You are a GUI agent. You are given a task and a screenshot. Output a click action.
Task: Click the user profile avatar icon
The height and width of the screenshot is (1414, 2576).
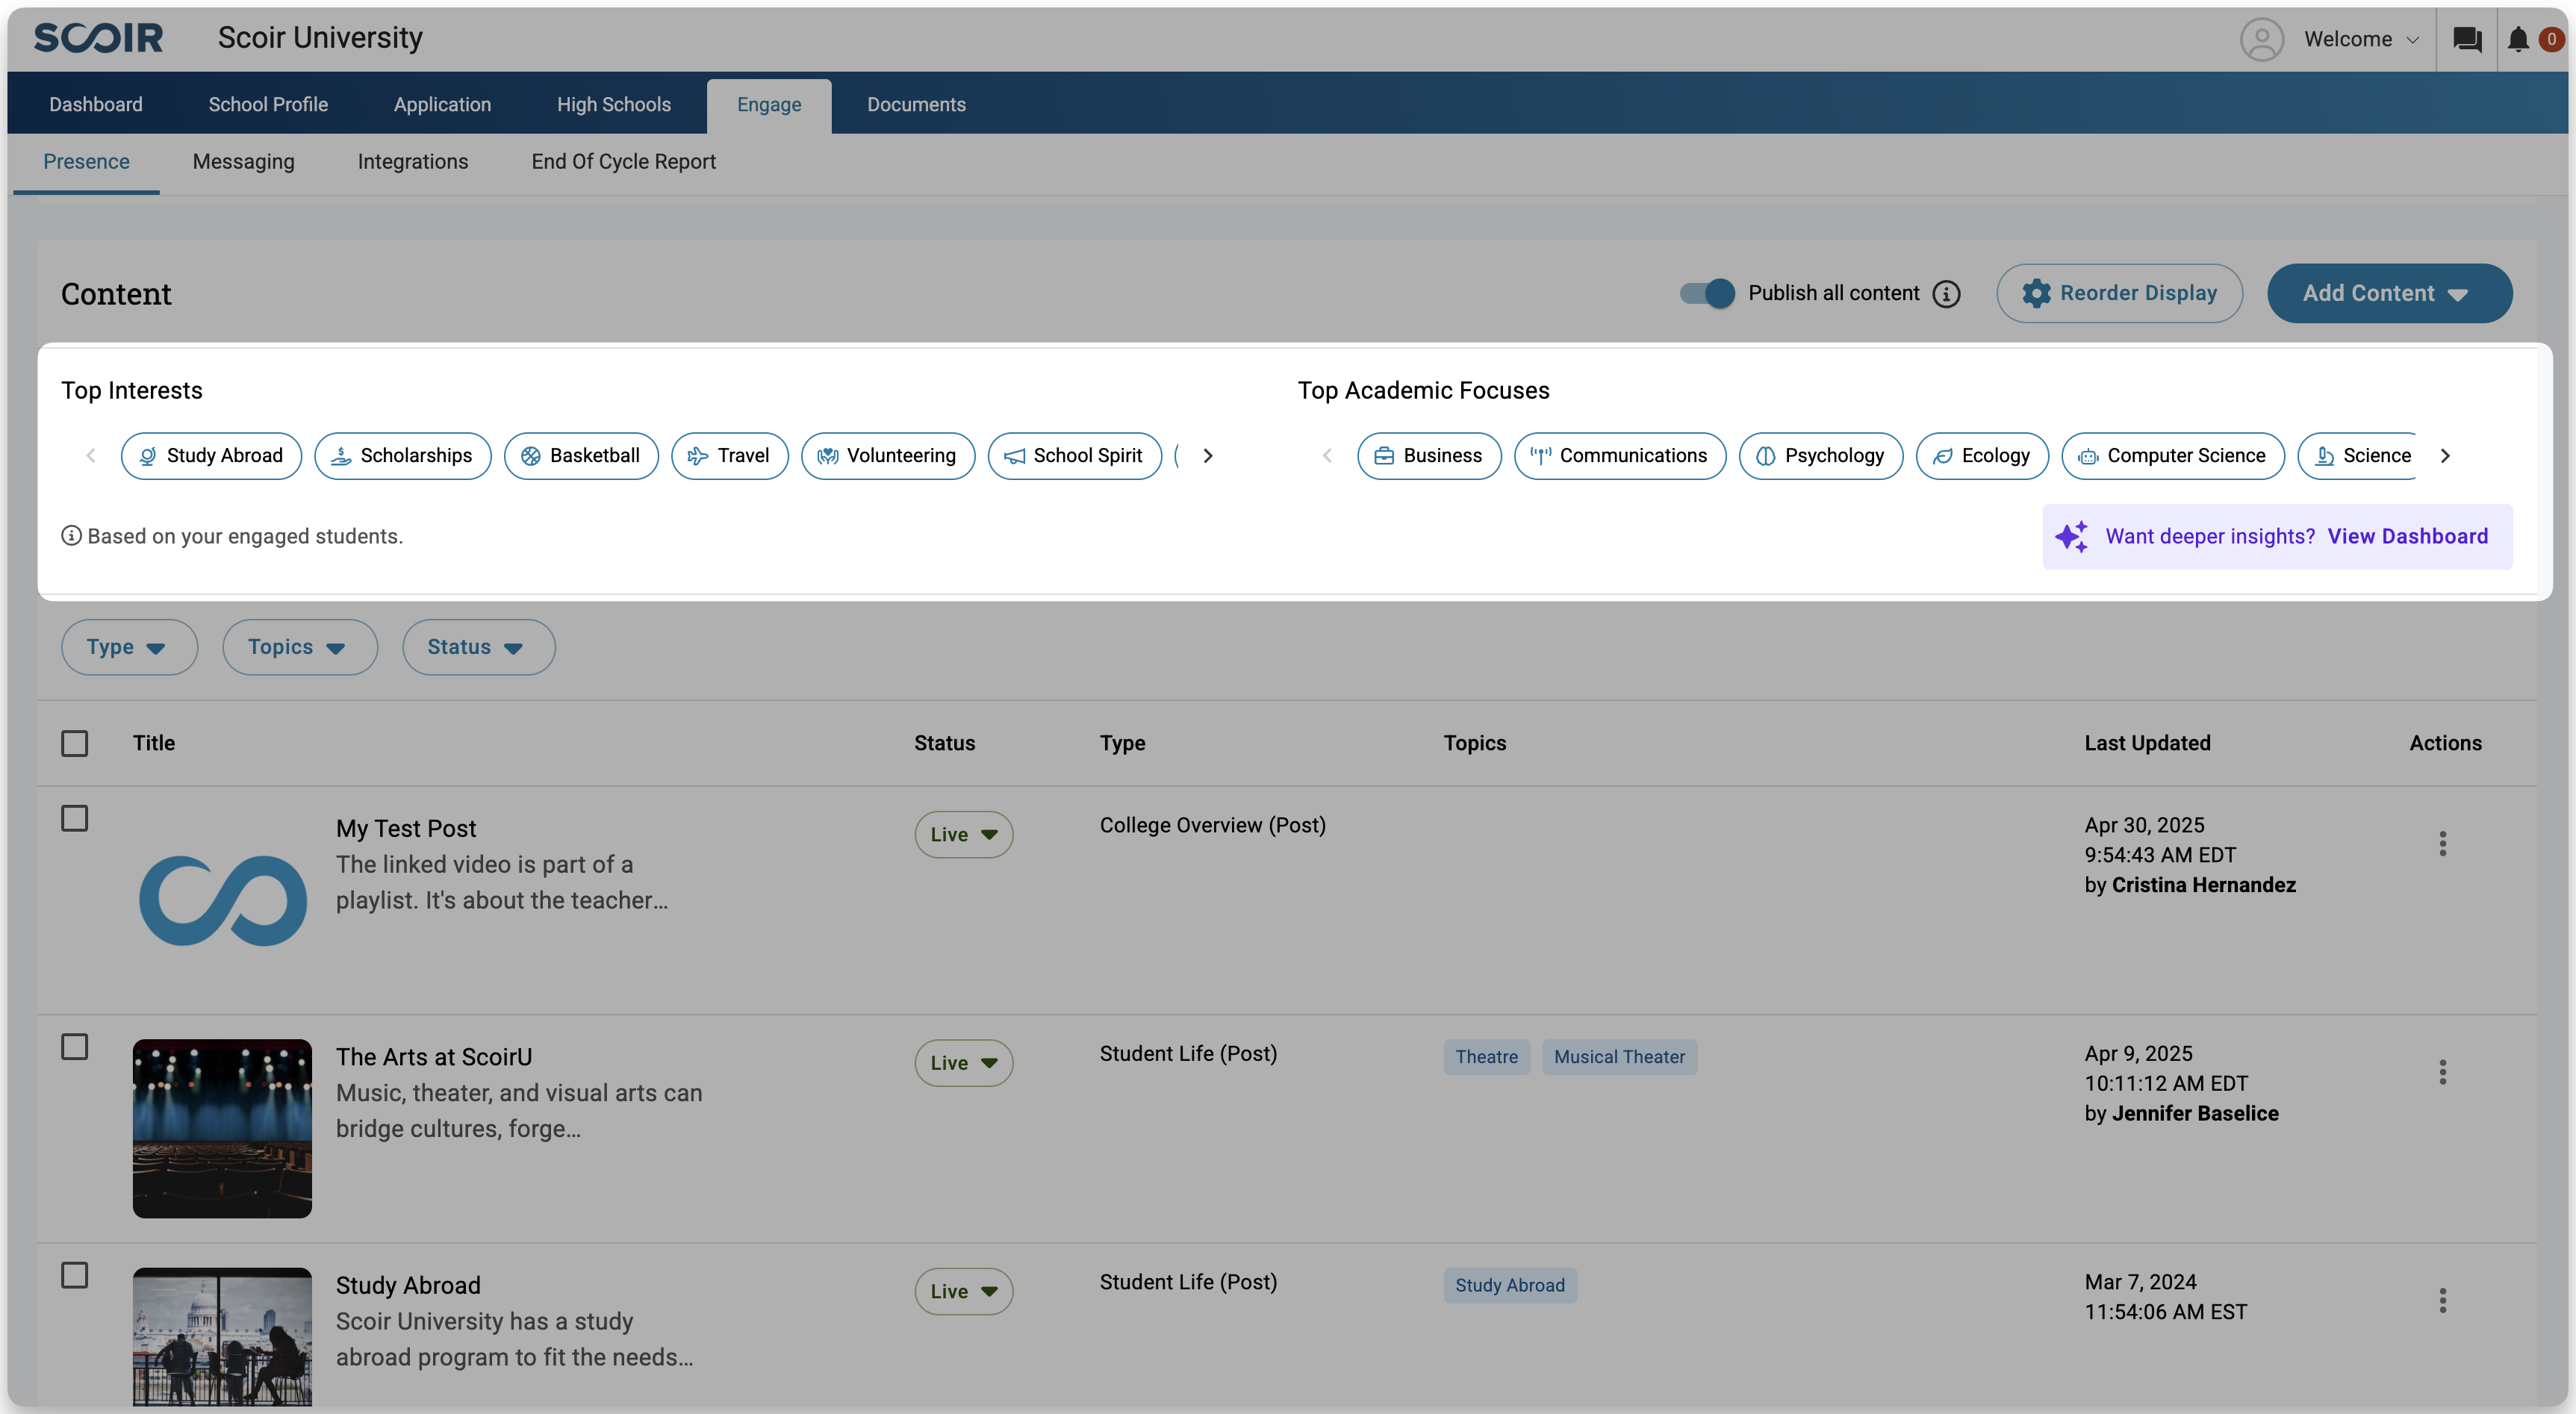point(2261,40)
